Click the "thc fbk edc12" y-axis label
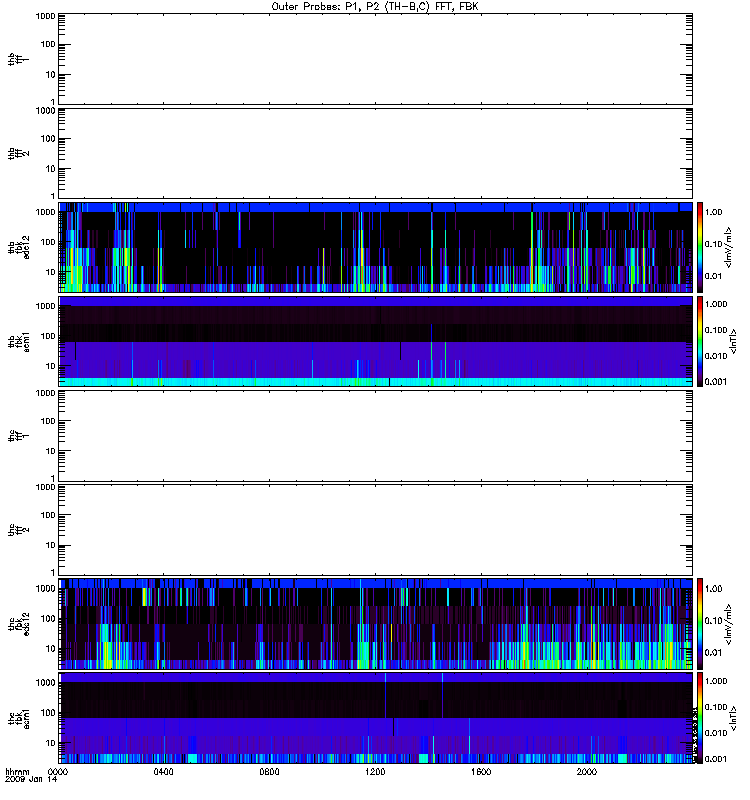 (19, 624)
